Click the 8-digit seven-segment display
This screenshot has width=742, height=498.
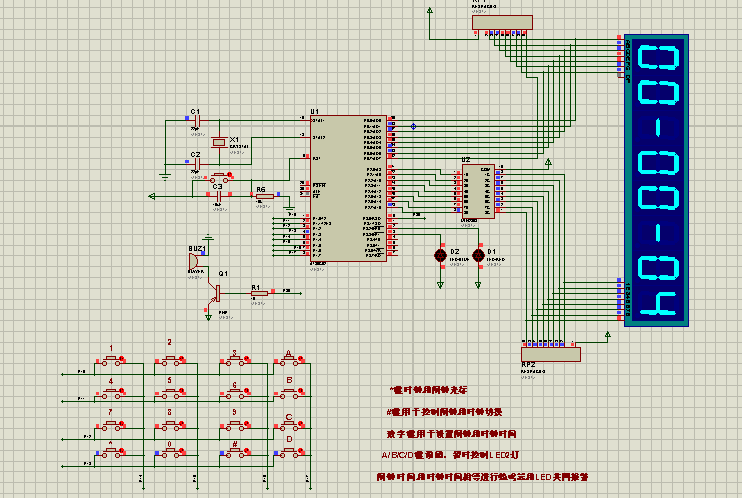click(x=656, y=180)
